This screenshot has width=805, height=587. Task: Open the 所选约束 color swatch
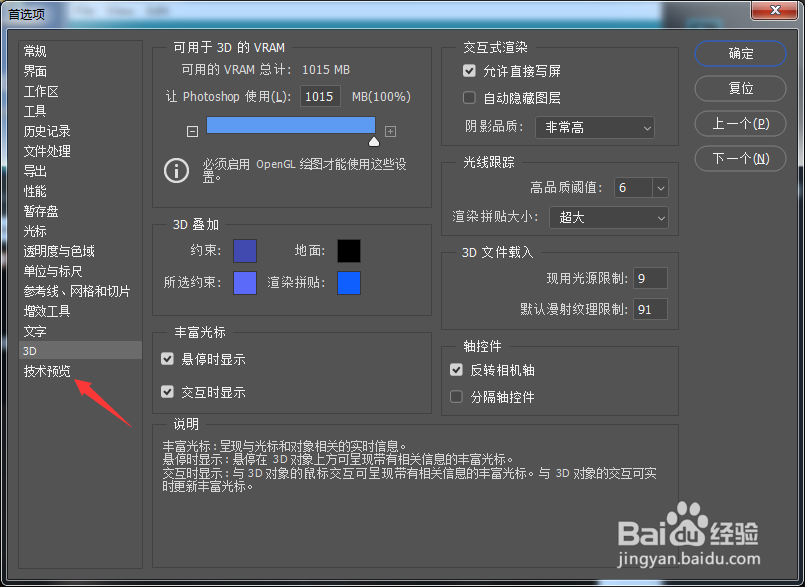point(245,283)
